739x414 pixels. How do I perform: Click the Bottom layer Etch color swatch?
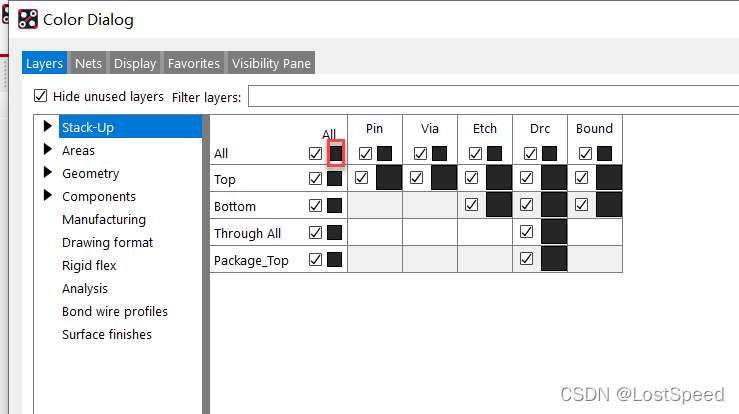point(498,205)
